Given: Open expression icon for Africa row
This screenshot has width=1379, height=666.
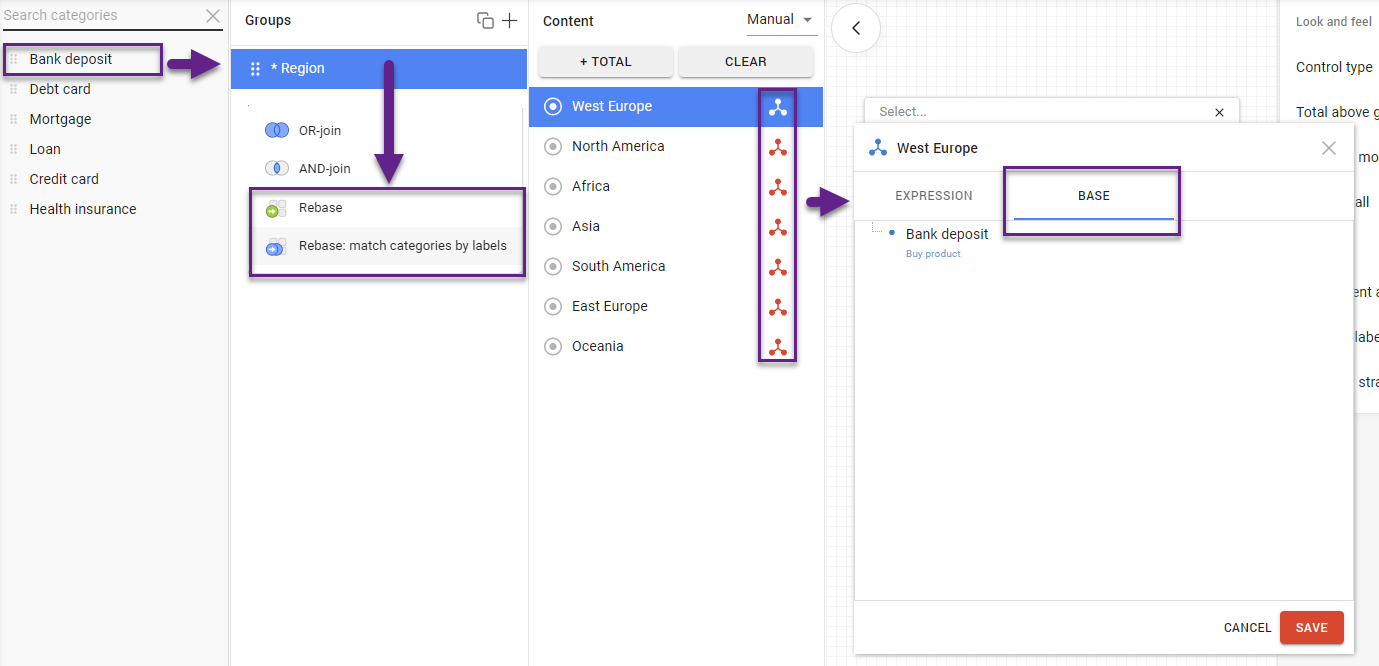Looking at the screenshot, I should pyautogui.click(x=777, y=187).
